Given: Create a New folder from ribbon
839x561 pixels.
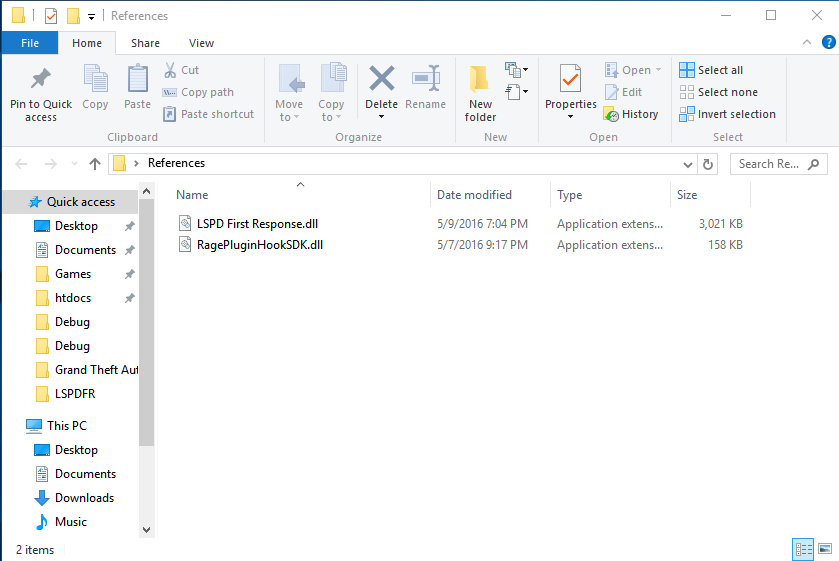Looking at the screenshot, I should (480, 93).
